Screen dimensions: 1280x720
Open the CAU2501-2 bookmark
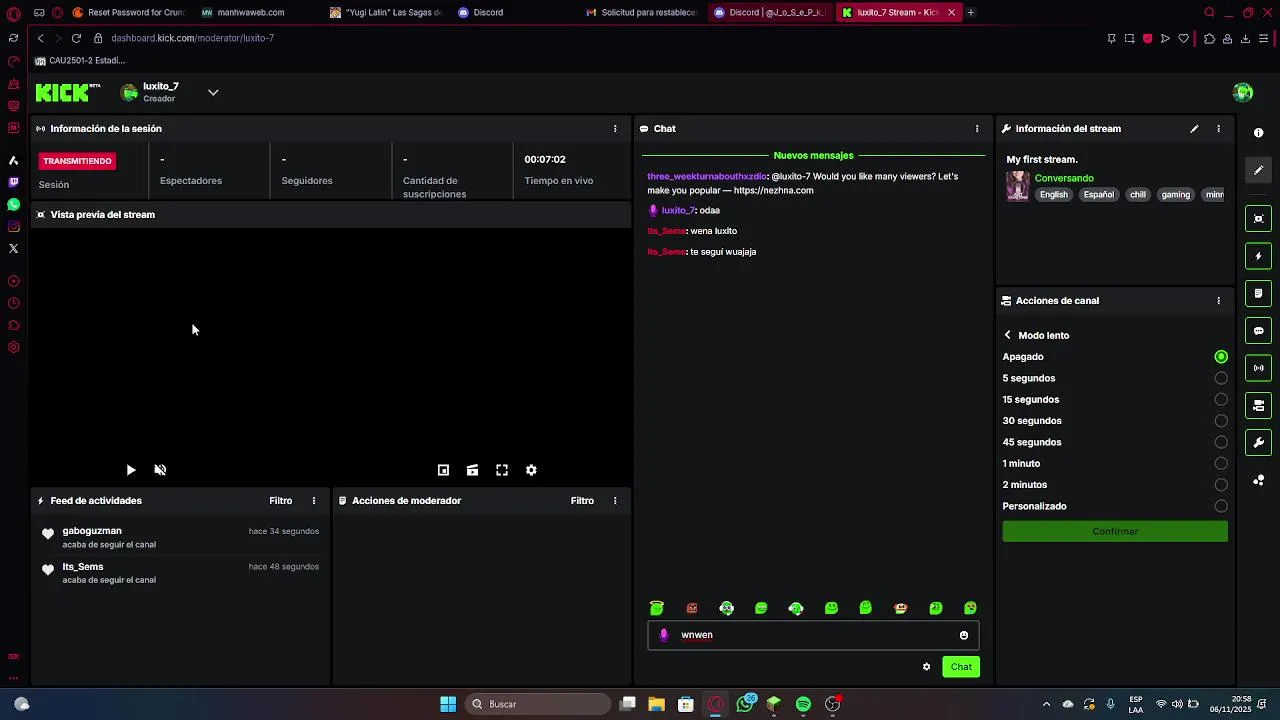(80, 61)
